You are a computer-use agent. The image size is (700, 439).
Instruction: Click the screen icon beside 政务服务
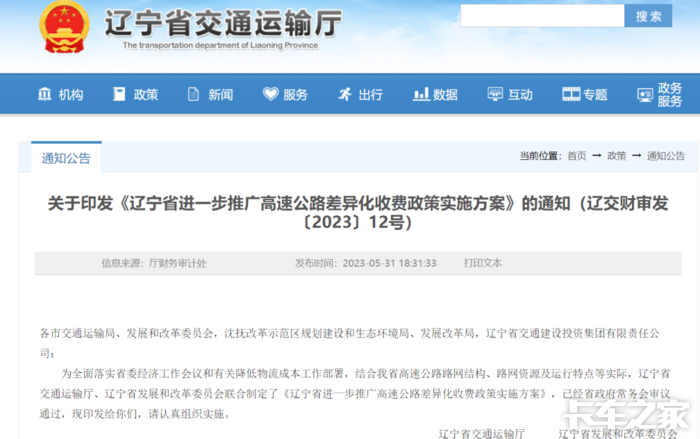coord(645,95)
